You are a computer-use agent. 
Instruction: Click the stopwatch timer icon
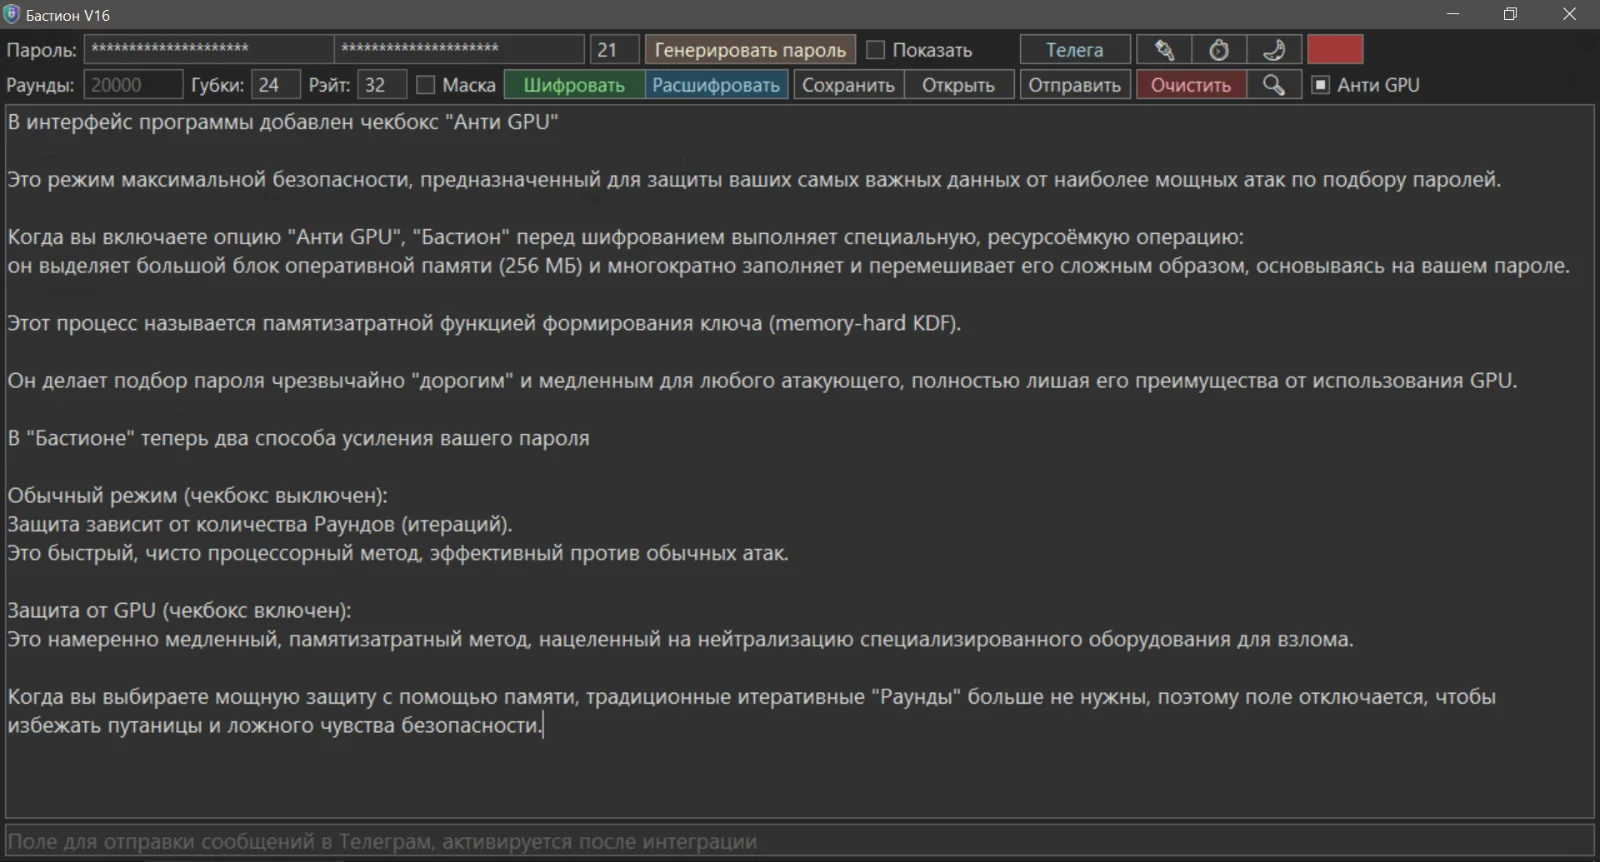point(1219,50)
